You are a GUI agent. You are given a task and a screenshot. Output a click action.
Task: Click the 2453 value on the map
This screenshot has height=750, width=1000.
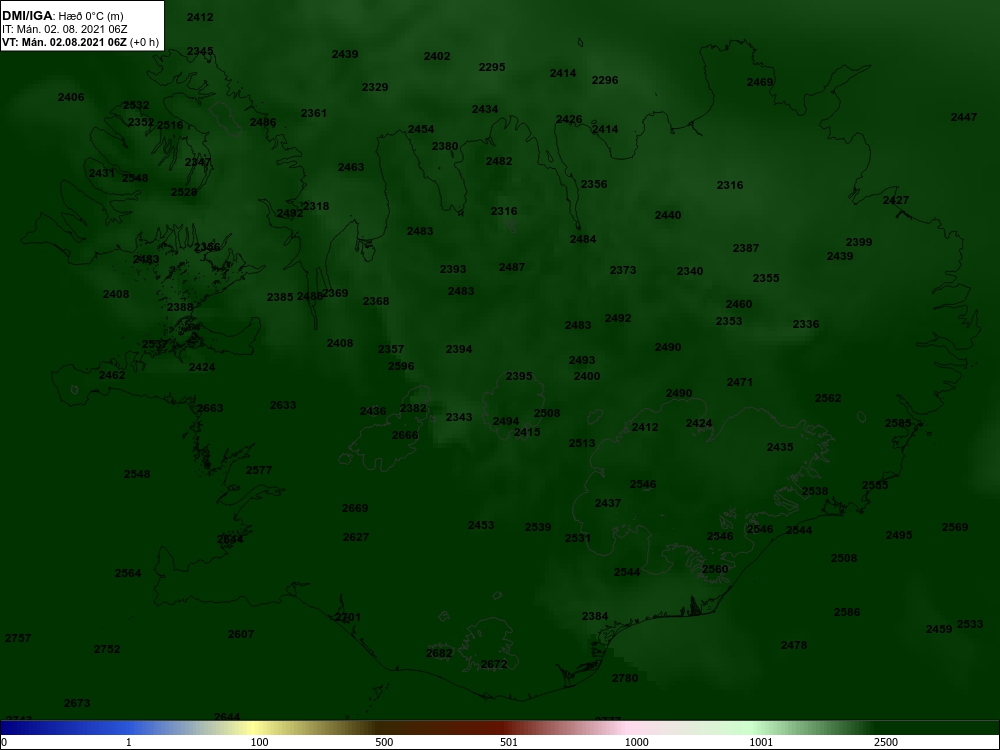481,525
